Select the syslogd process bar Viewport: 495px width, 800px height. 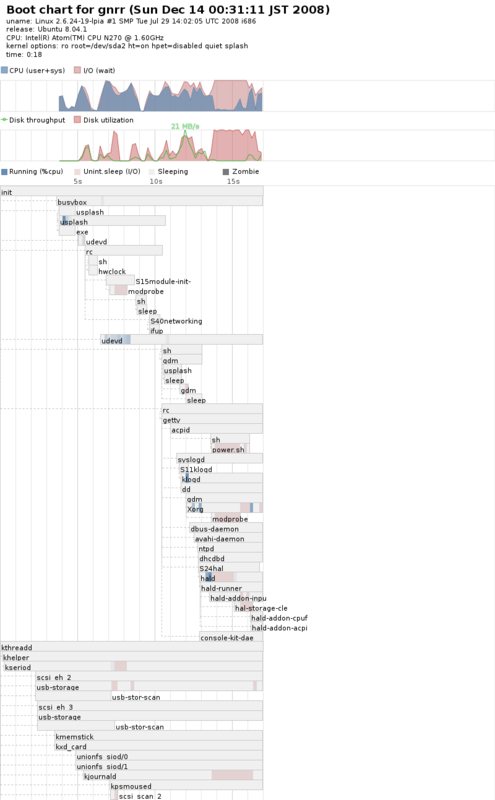point(220,460)
